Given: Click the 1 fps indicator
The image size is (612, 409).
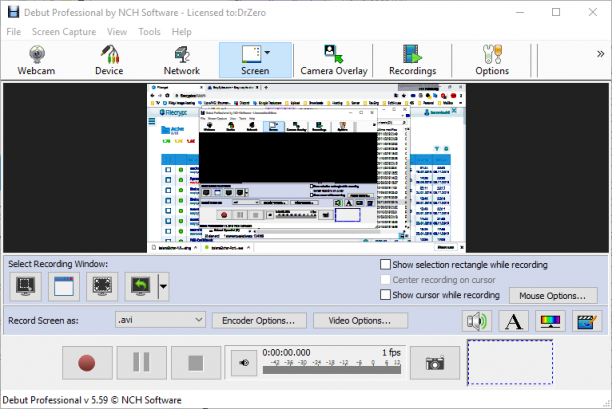Looking at the screenshot, I should click(391, 352).
